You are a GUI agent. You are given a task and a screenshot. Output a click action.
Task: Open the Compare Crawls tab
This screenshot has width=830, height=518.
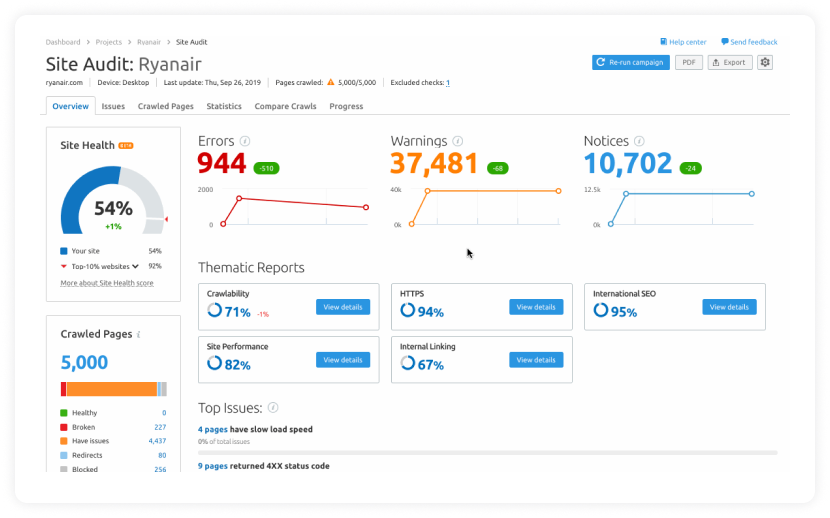click(x=285, y=106)
